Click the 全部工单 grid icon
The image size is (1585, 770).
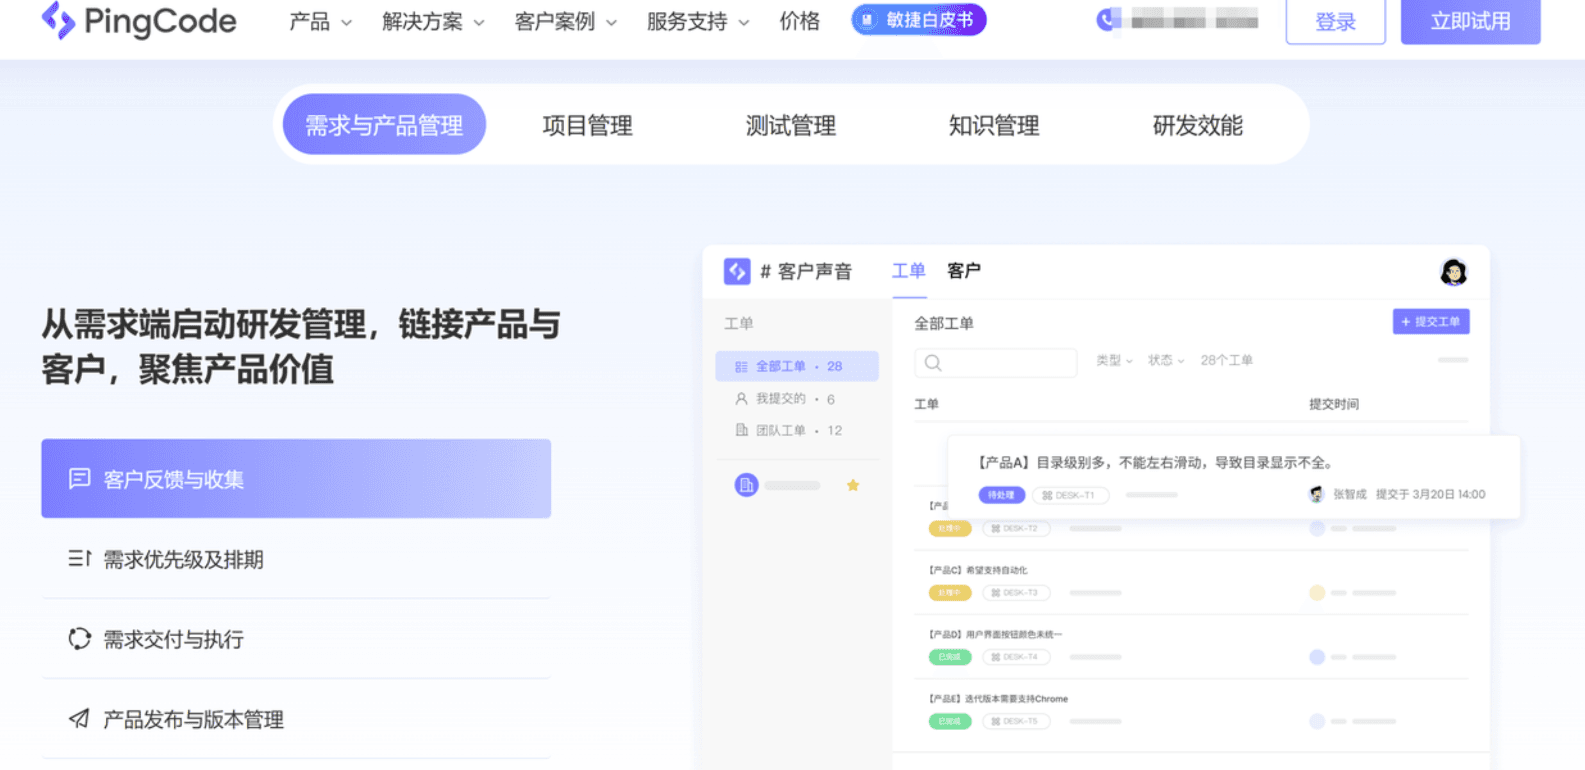tap(741, 367)
